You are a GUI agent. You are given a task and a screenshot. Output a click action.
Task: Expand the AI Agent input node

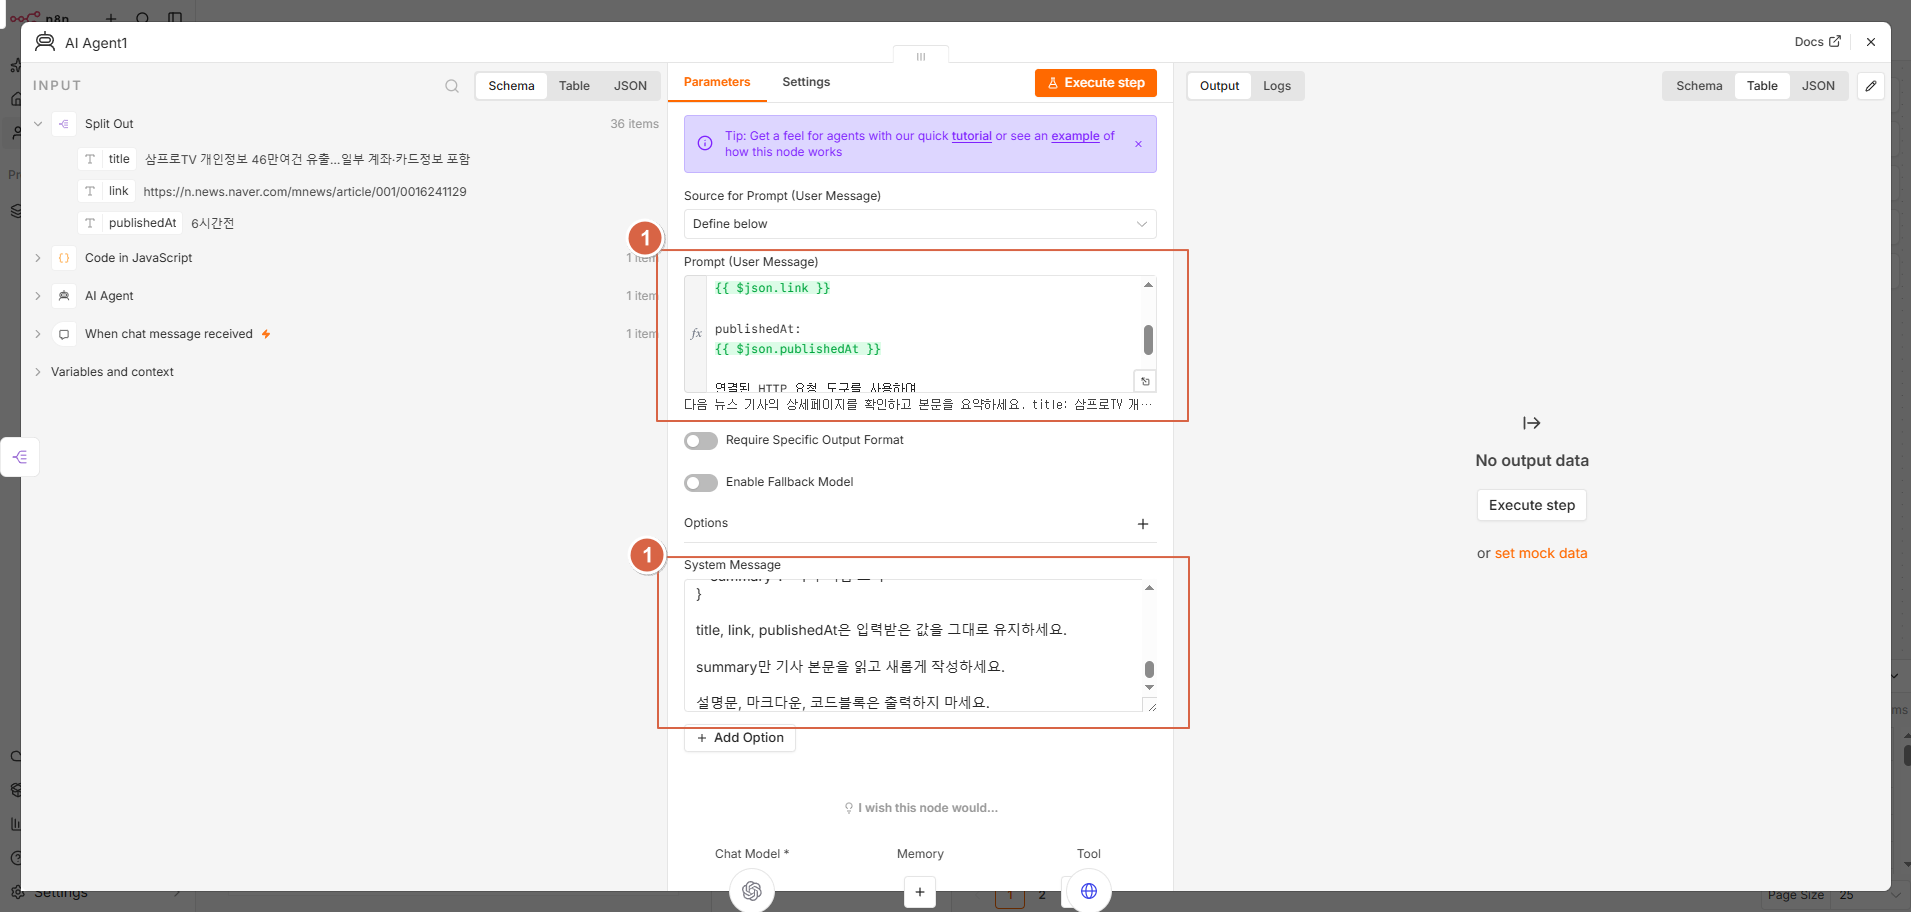38,296
